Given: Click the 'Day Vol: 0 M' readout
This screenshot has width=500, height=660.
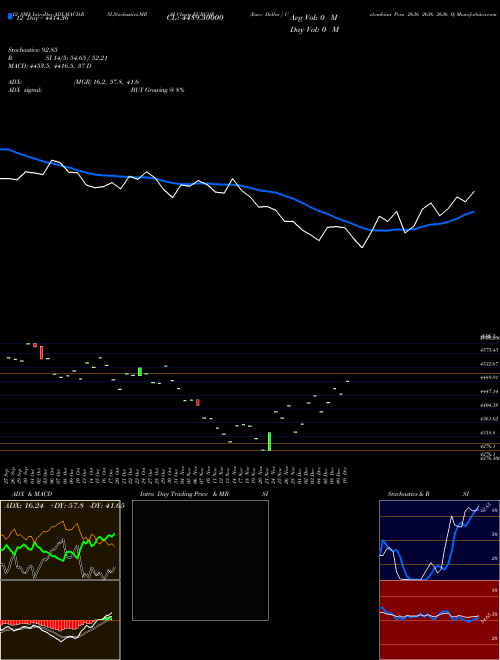Looking at the screenshot, I should [314, 29].
